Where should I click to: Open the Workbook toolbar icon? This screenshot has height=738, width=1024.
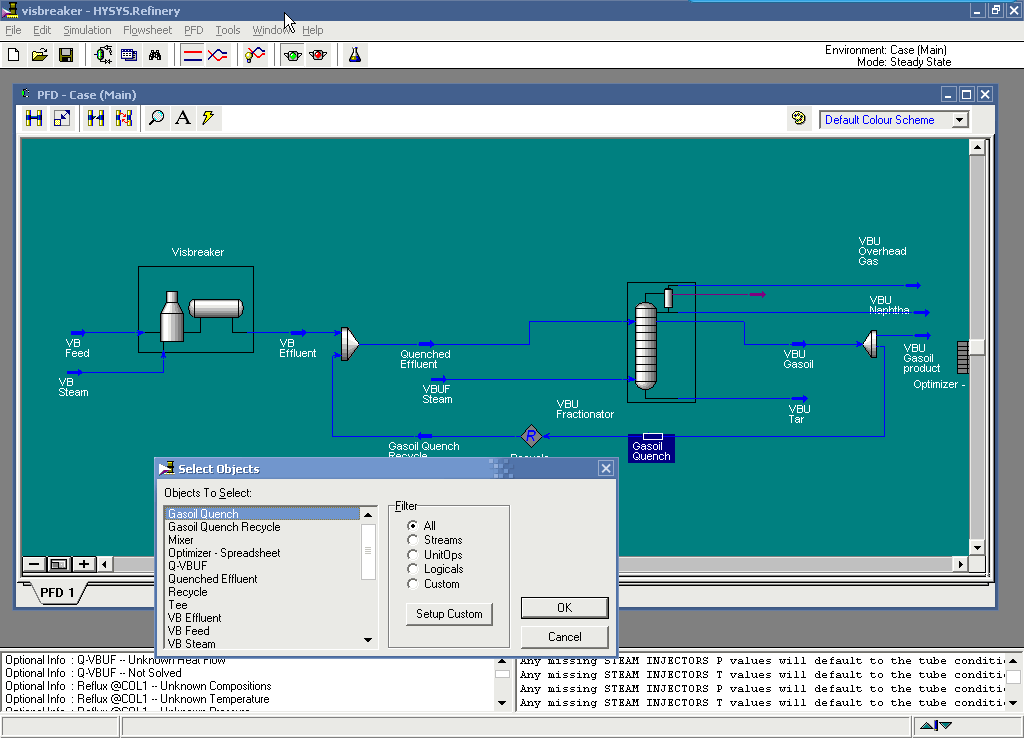point(129,55)
